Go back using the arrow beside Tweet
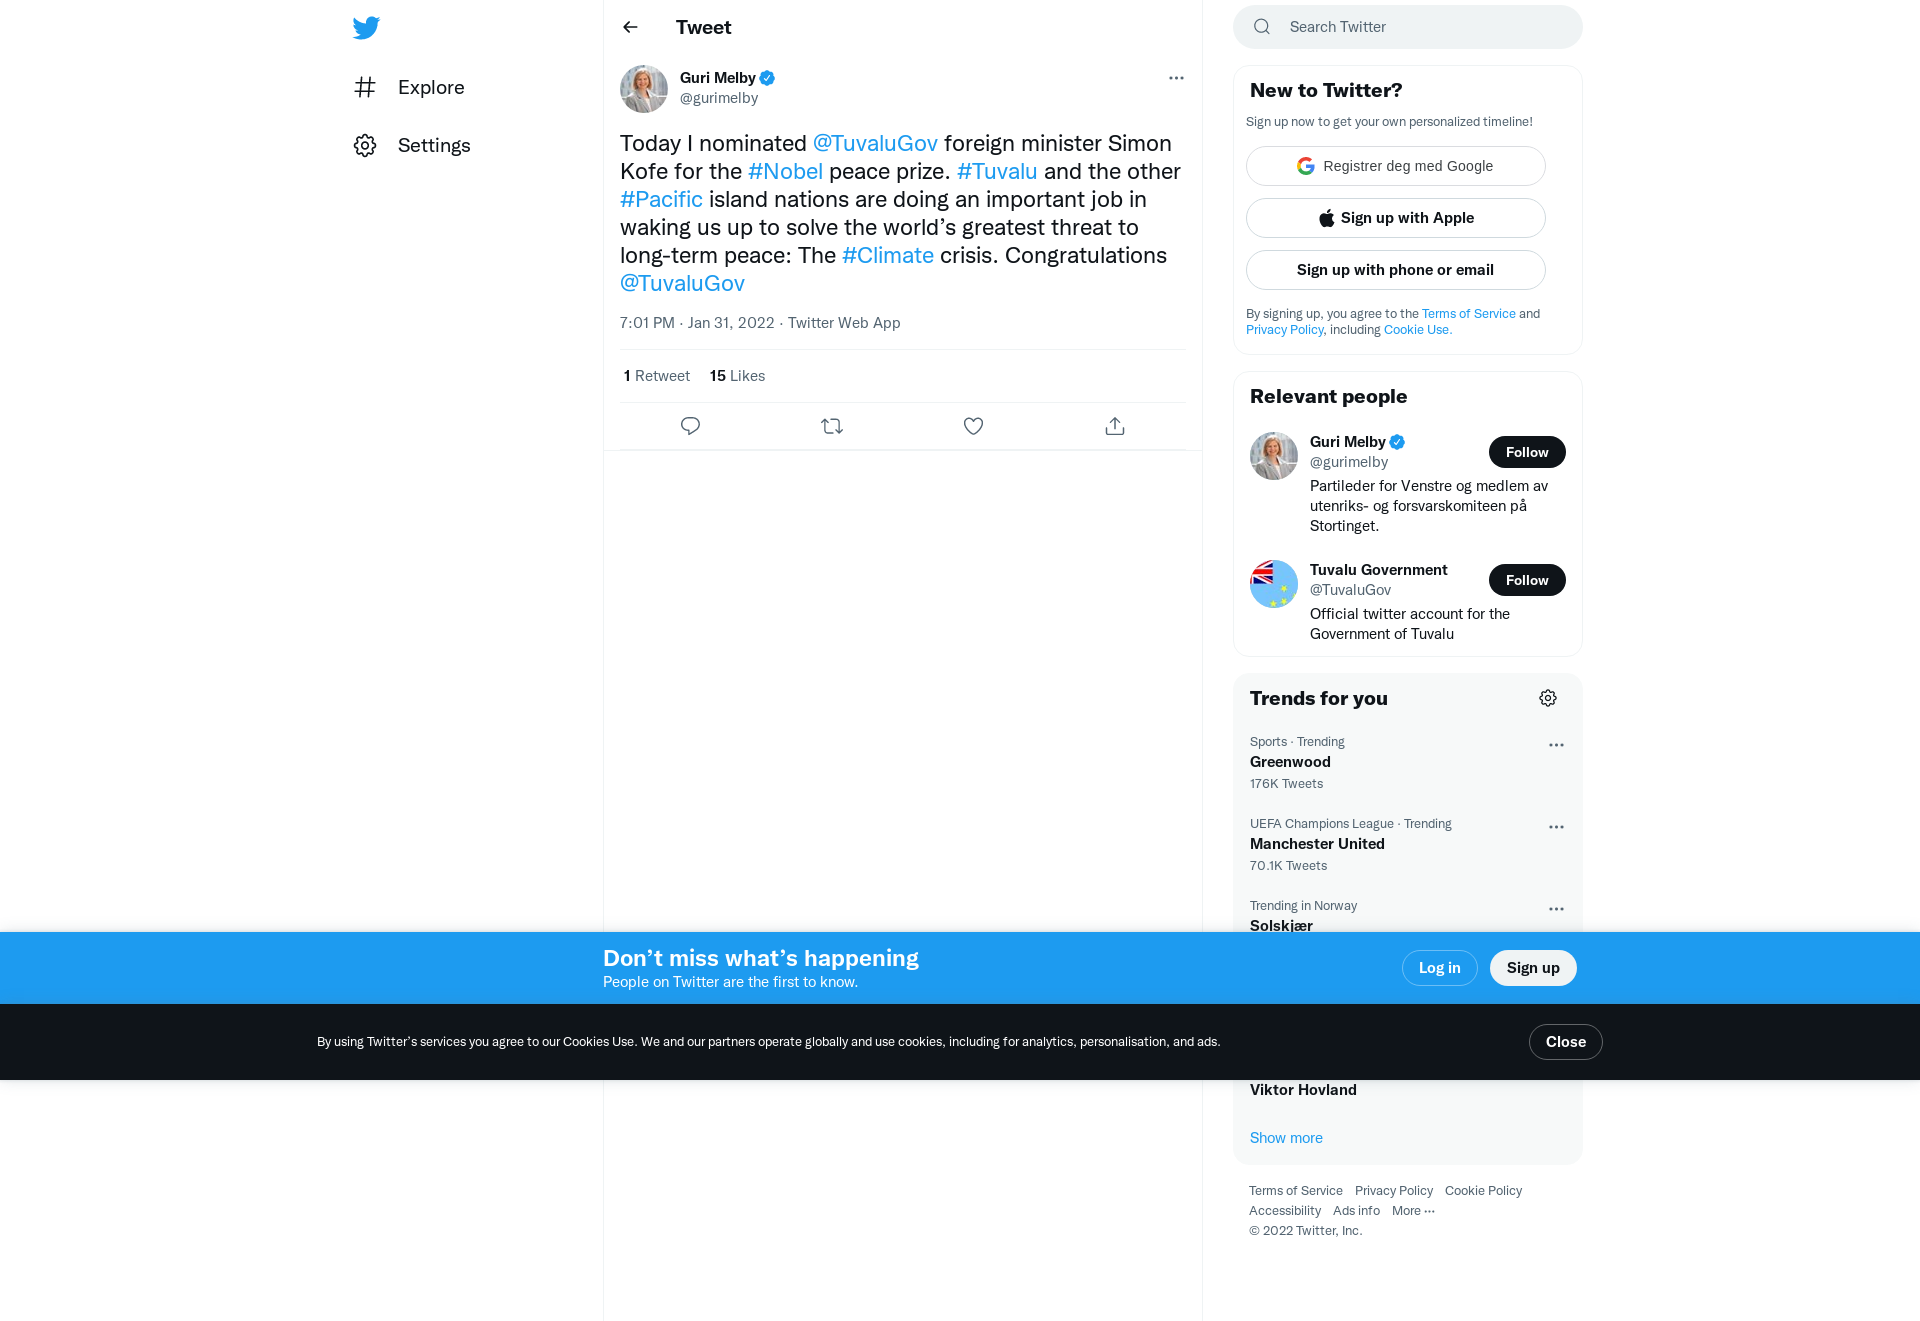 pyautogui.click(x=630, y=27)
